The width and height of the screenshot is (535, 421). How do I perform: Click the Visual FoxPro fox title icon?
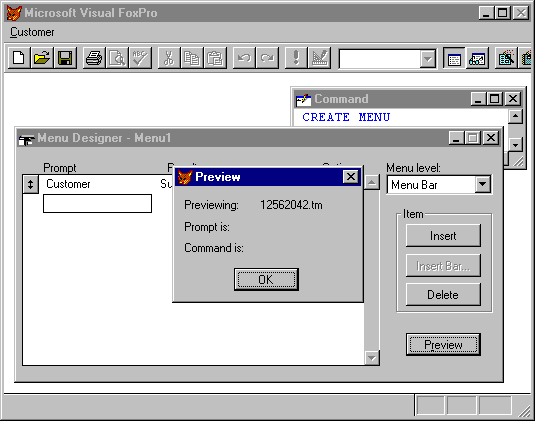pos(14,13)
